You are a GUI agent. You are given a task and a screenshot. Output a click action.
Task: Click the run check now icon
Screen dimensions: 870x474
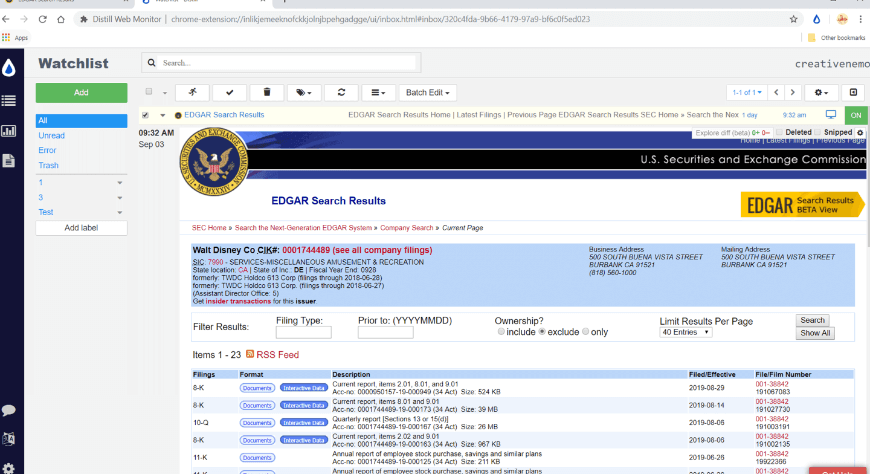[x=192, y=92]
